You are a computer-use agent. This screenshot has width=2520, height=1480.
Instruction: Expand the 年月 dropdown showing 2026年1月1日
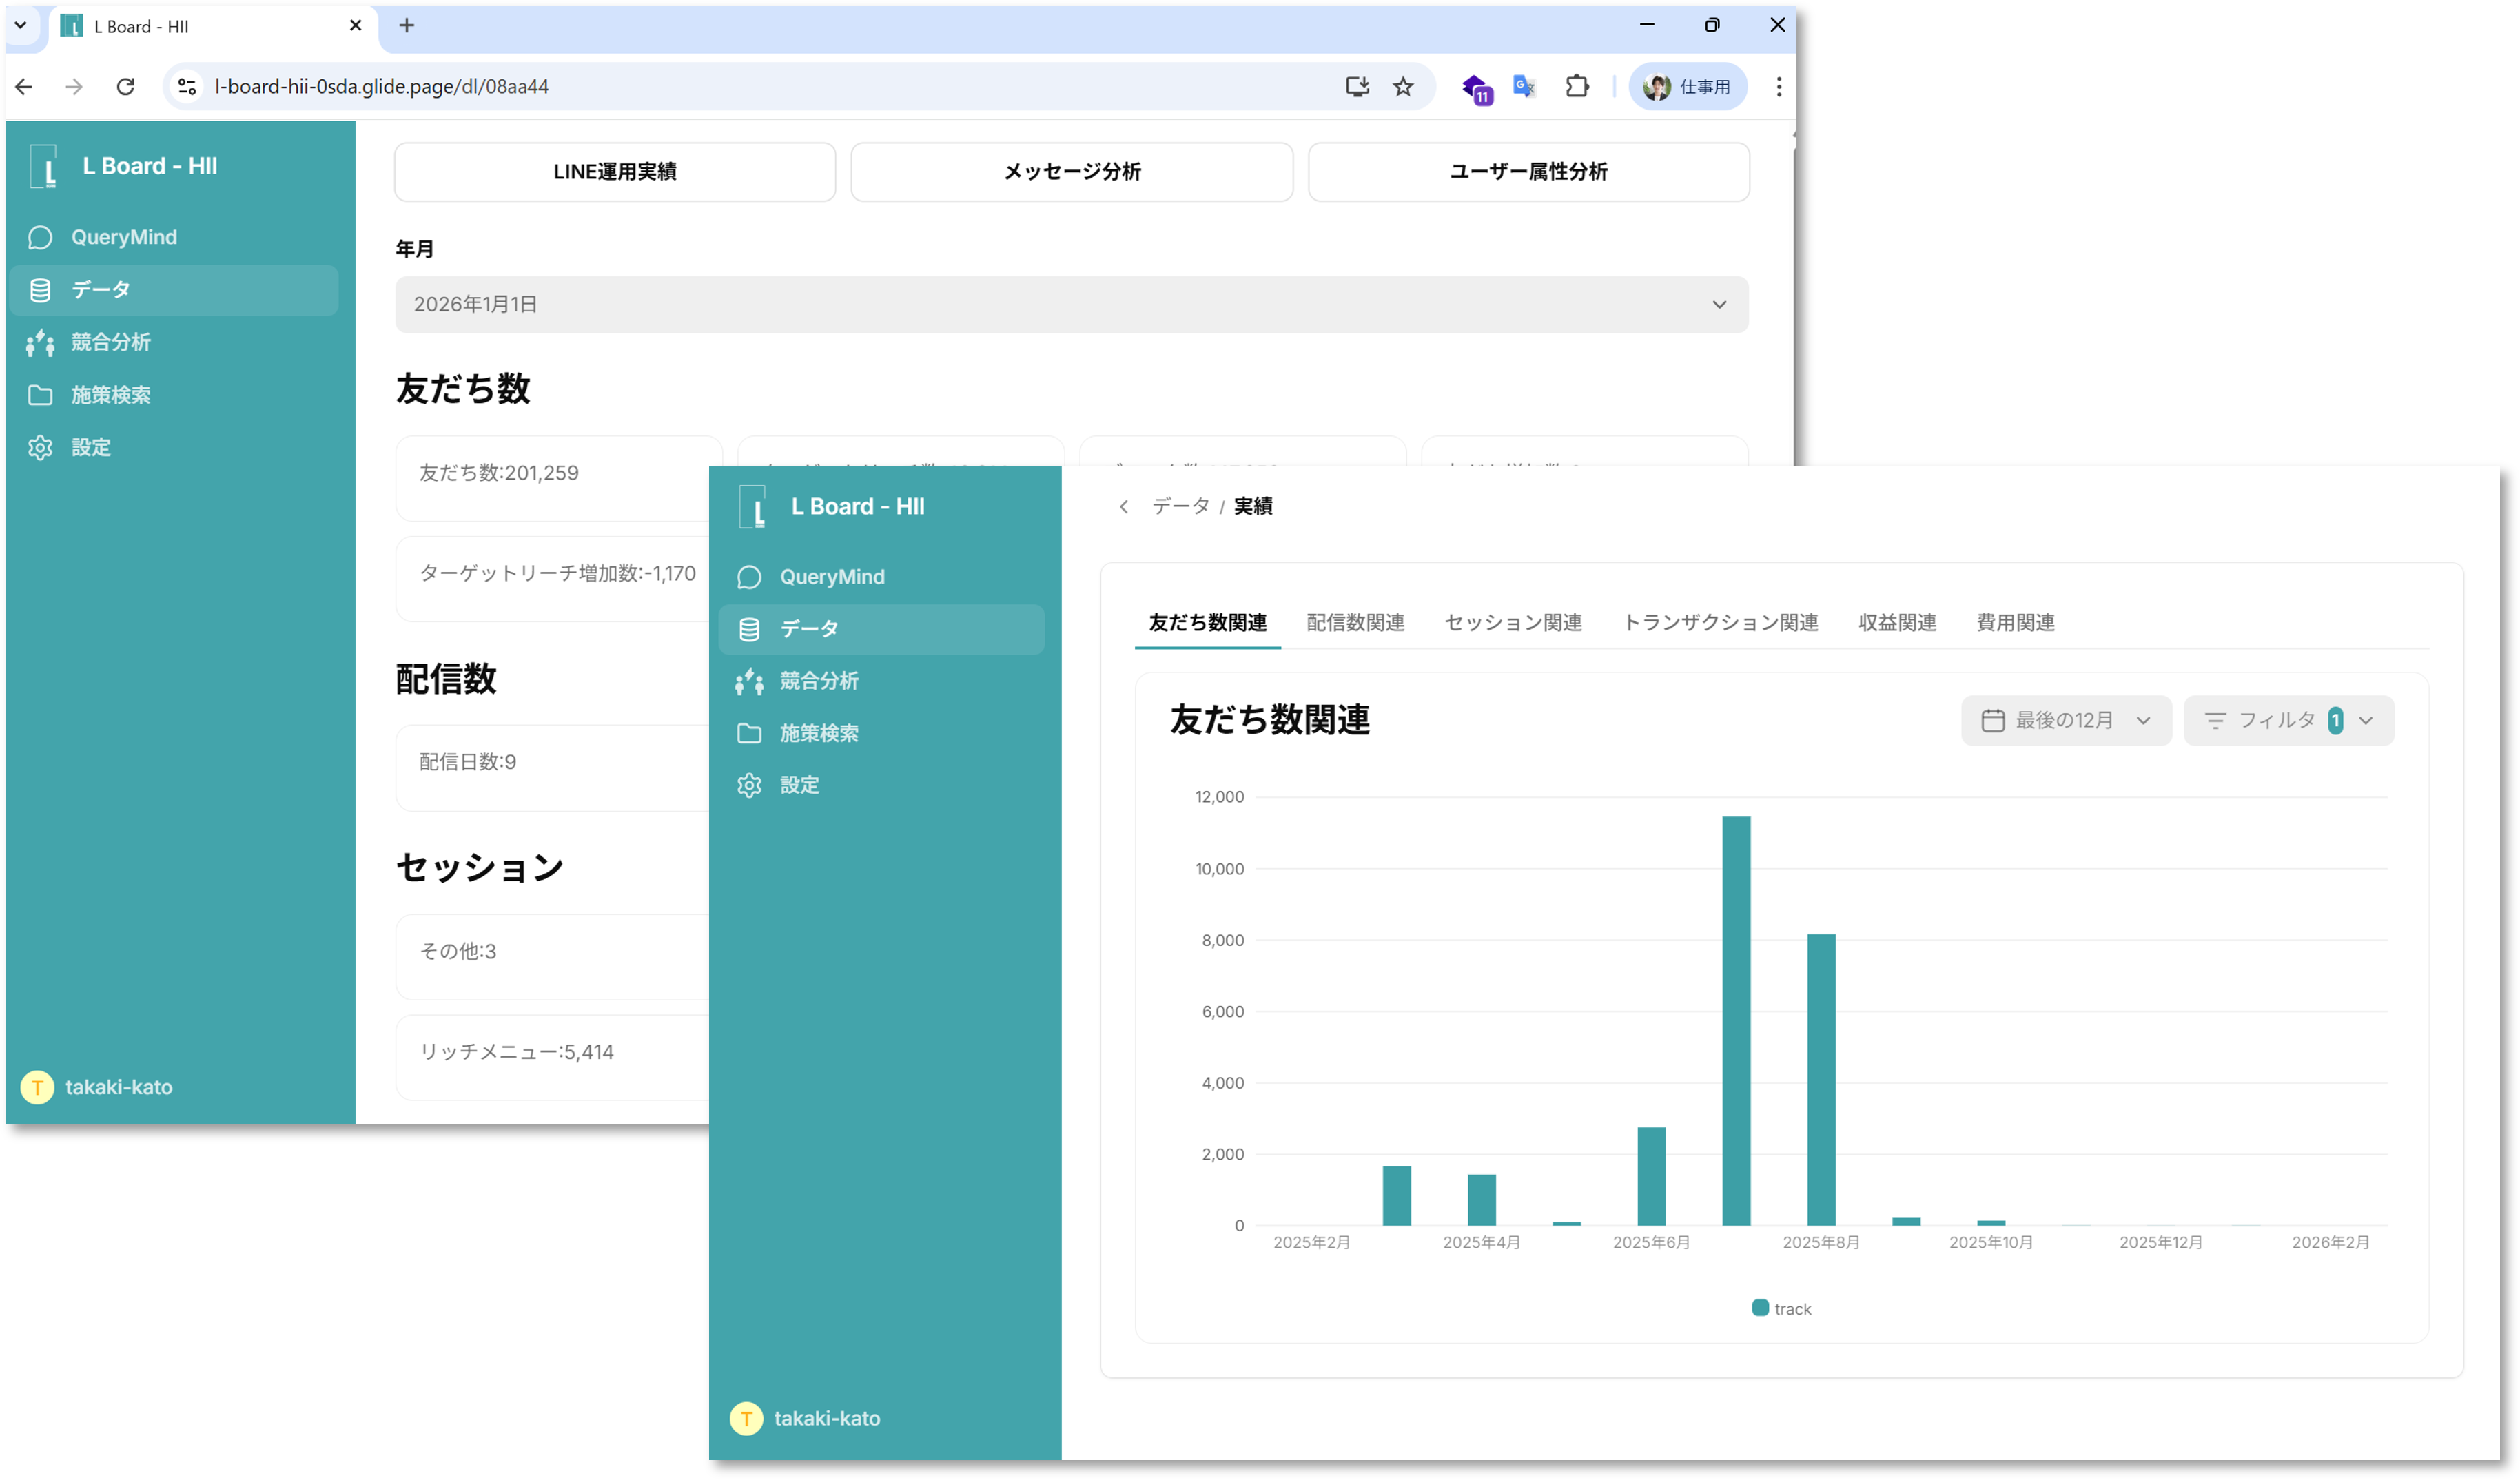coord(1071,305)
